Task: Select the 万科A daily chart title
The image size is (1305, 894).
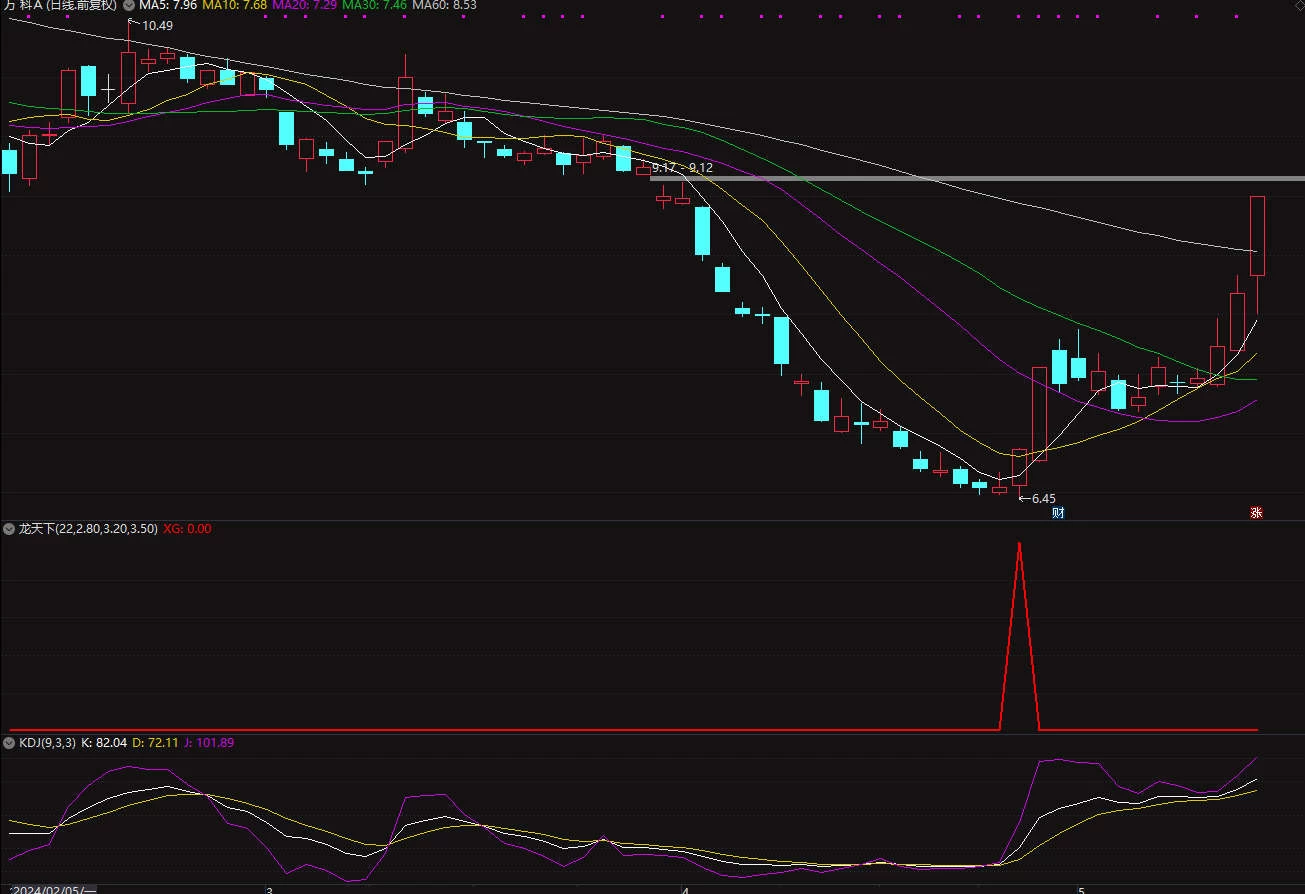Action: [x=59, y=5]
